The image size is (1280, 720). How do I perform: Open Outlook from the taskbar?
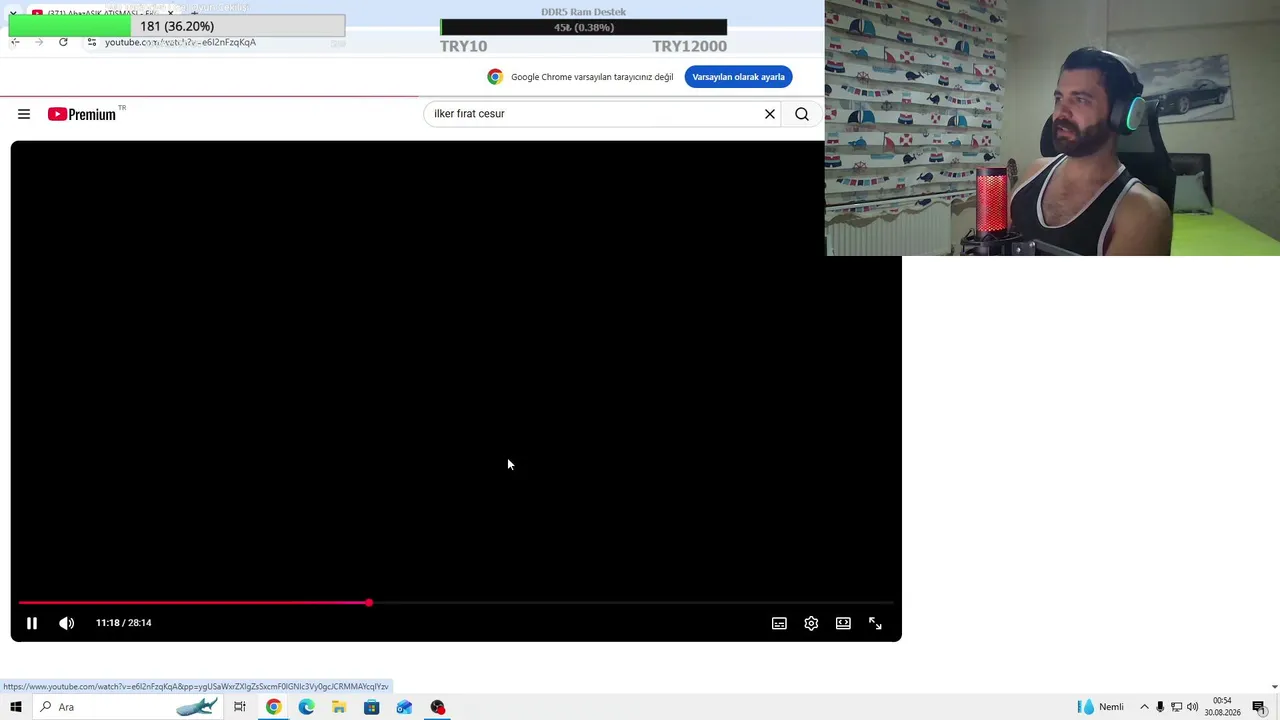point(404,707)
